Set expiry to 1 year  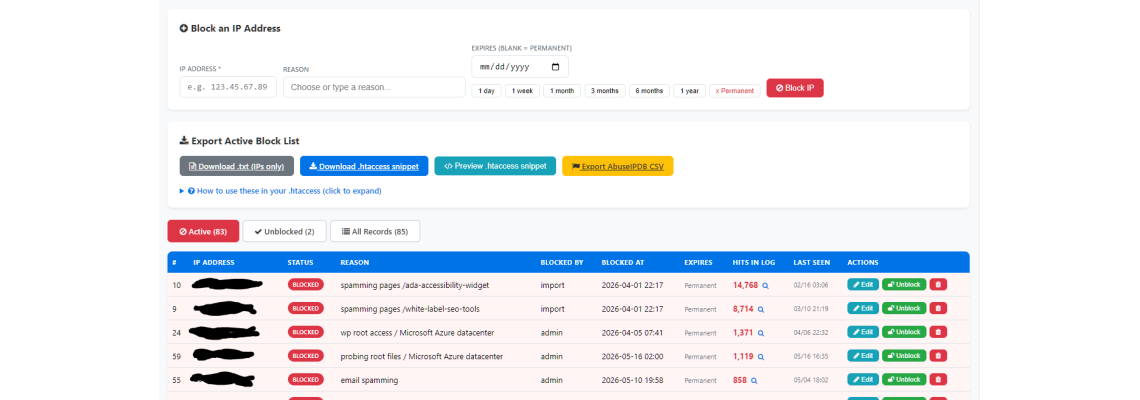pyautogui.click(x=689, y=91)
